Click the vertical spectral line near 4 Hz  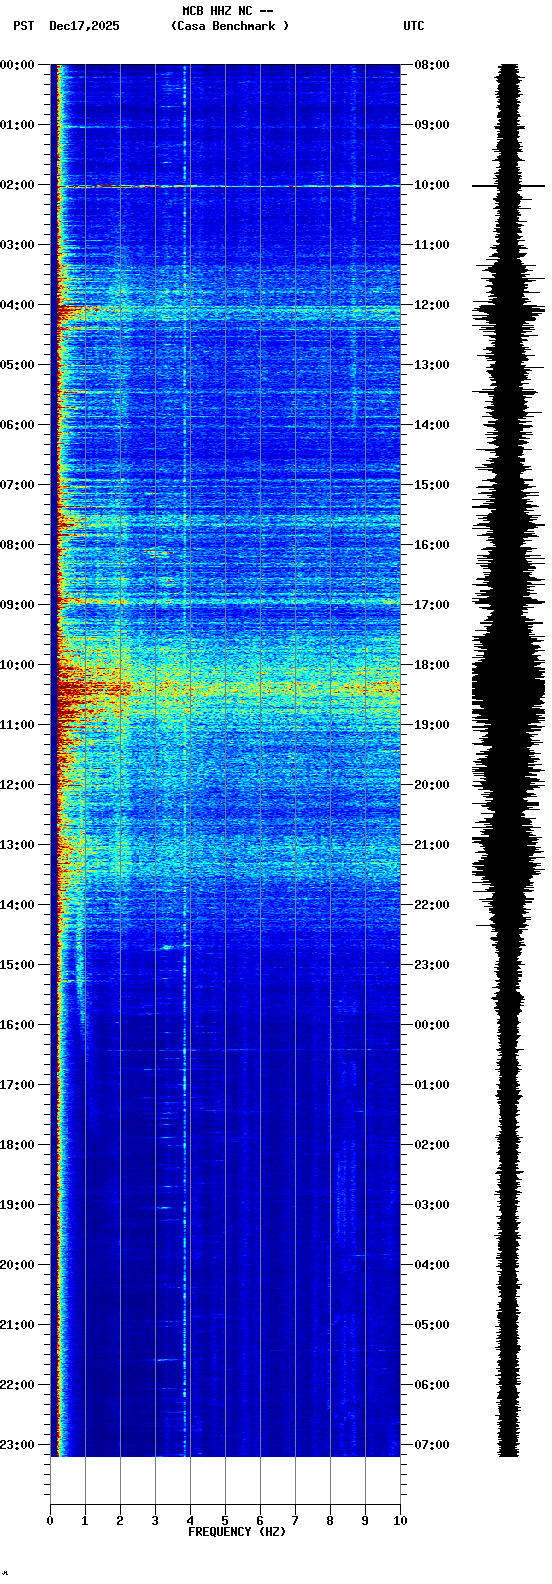click(x=185, y=760)
